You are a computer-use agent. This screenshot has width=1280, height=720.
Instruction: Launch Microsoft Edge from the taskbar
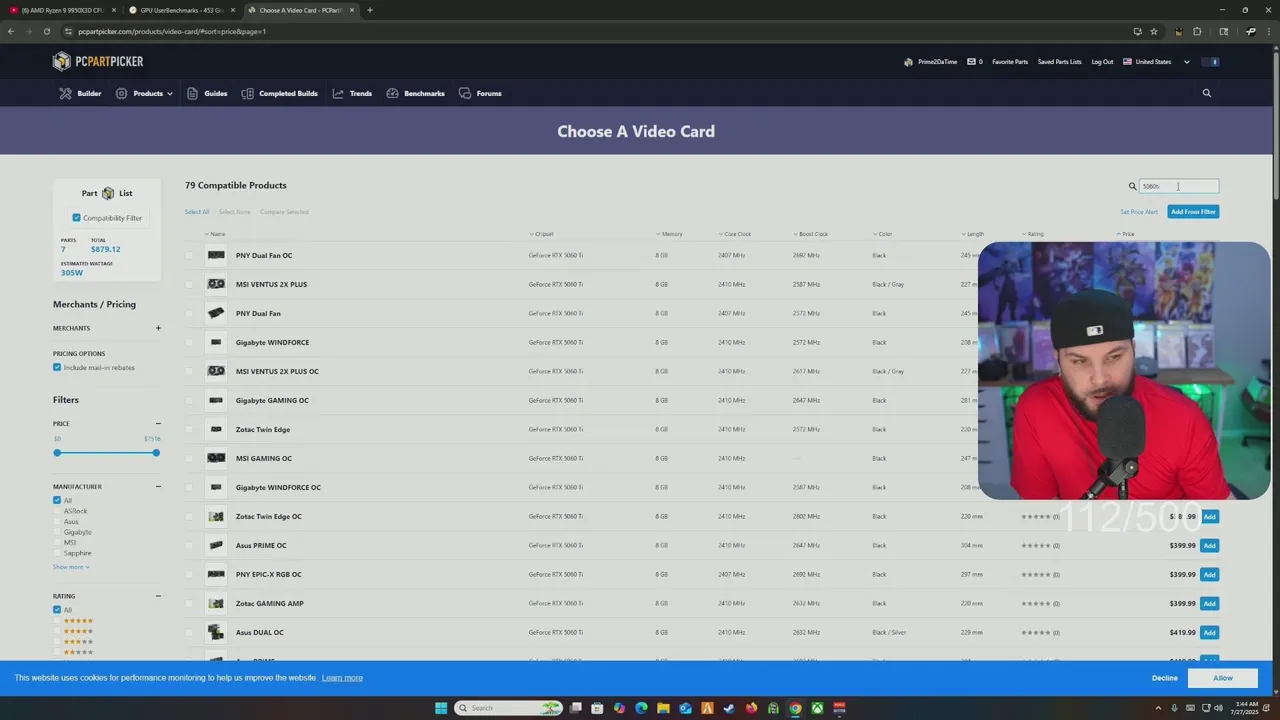click(x=641, y=708)
